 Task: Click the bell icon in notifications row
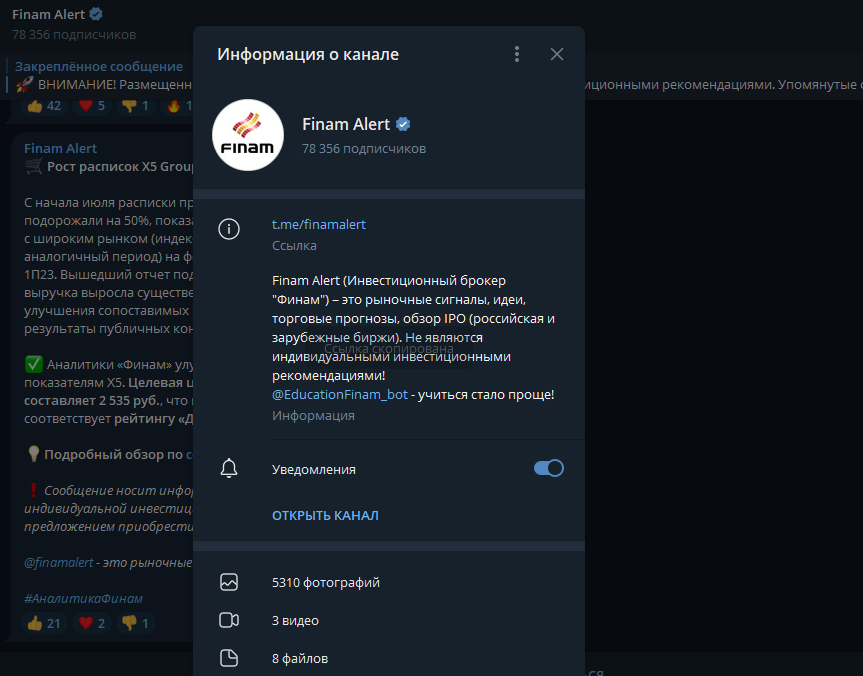point(229,467)
